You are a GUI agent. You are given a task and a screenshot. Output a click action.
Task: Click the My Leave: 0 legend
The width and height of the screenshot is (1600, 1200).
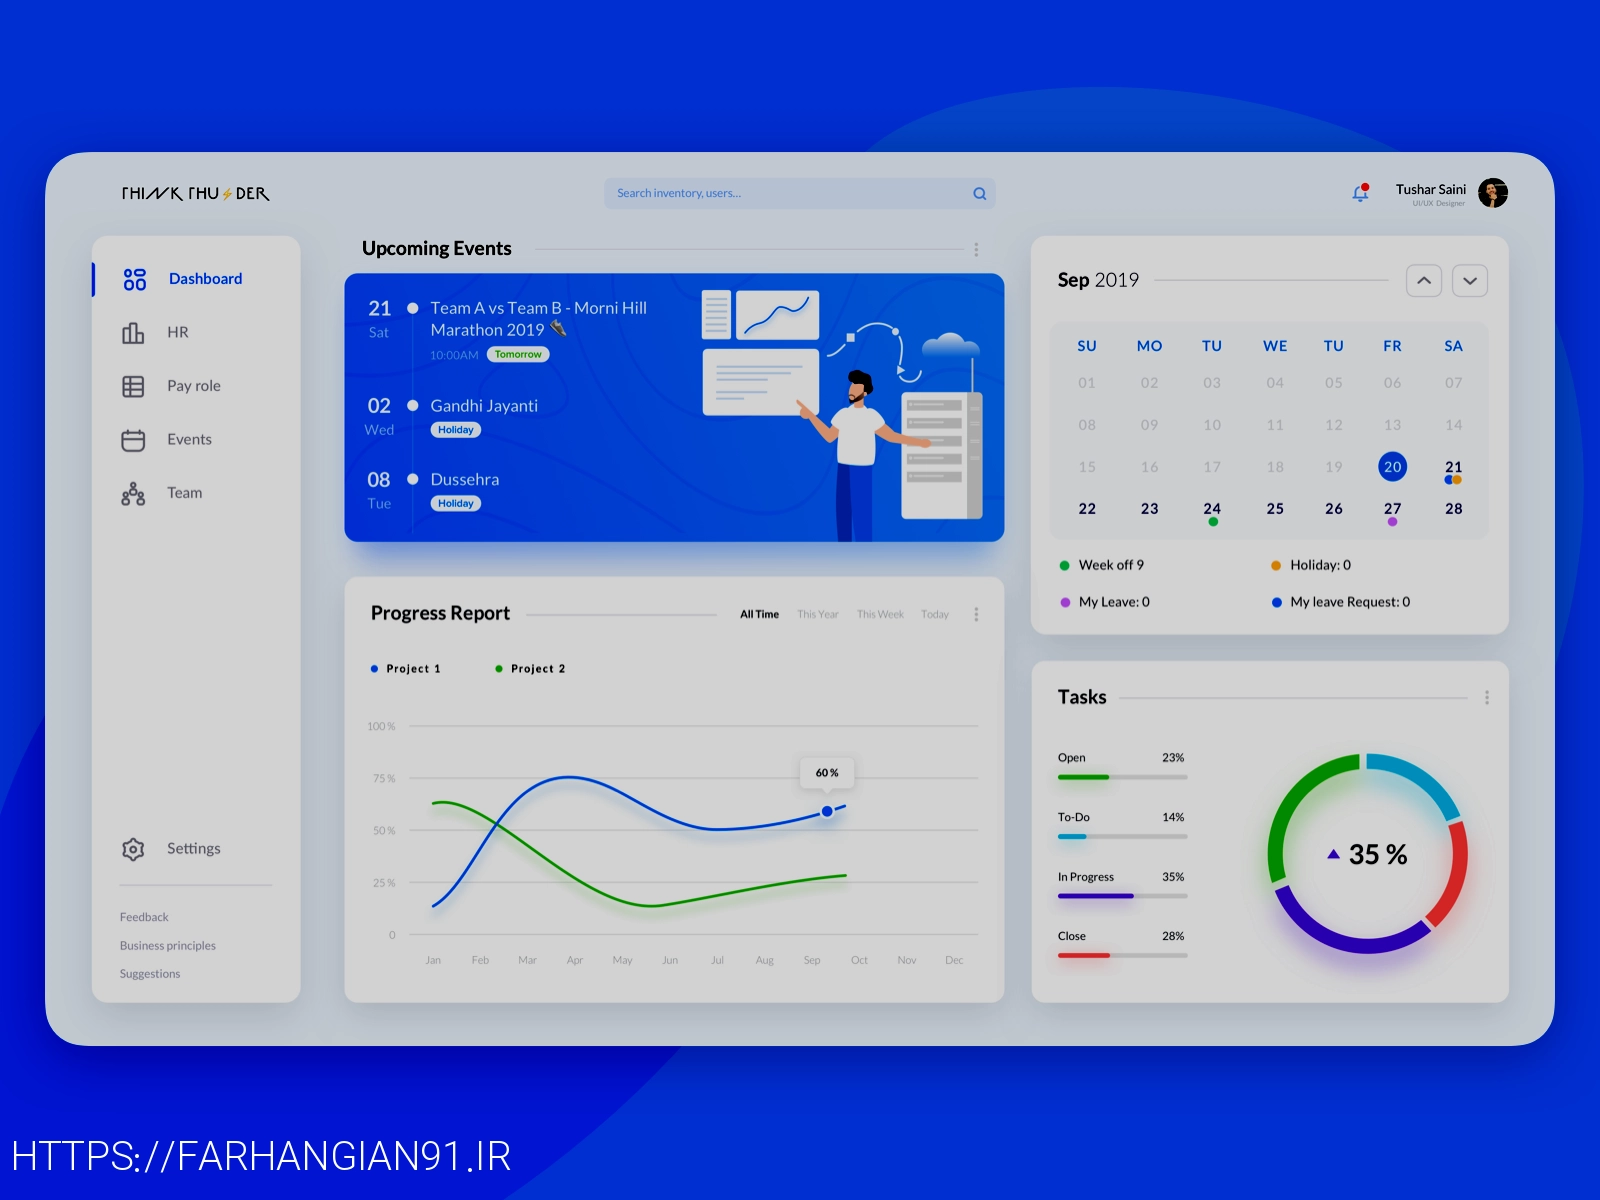(1105, 602)
